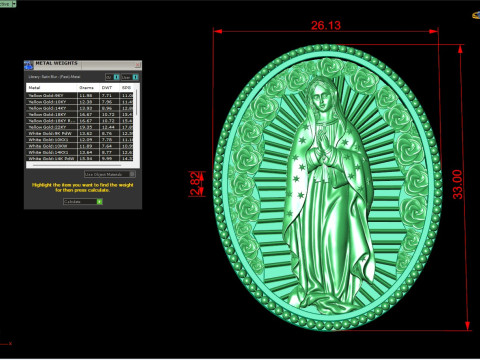Image resolution: width=480 pixels, height=360 pixels.
Task: Click the Metal Weights panel logo icon
Action: pyautogui.click(x=29, y=65)
